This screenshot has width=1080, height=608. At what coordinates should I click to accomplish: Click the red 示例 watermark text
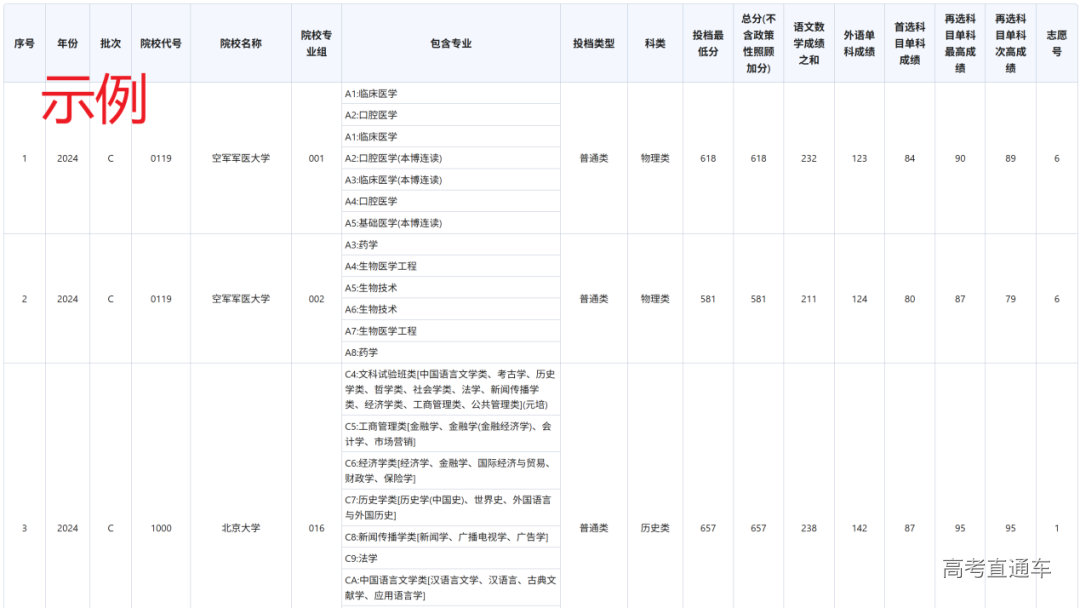(x=94, y=99)
